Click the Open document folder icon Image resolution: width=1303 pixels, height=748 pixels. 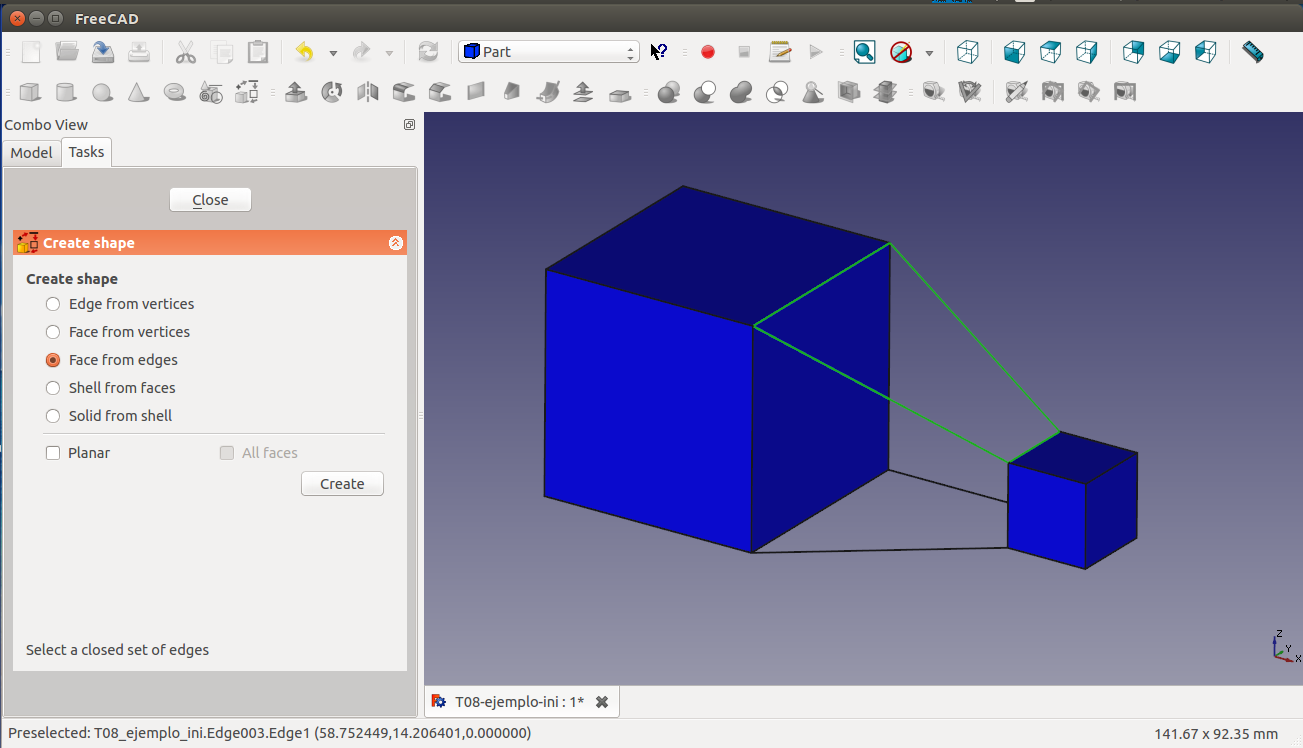tap(67, 52)
